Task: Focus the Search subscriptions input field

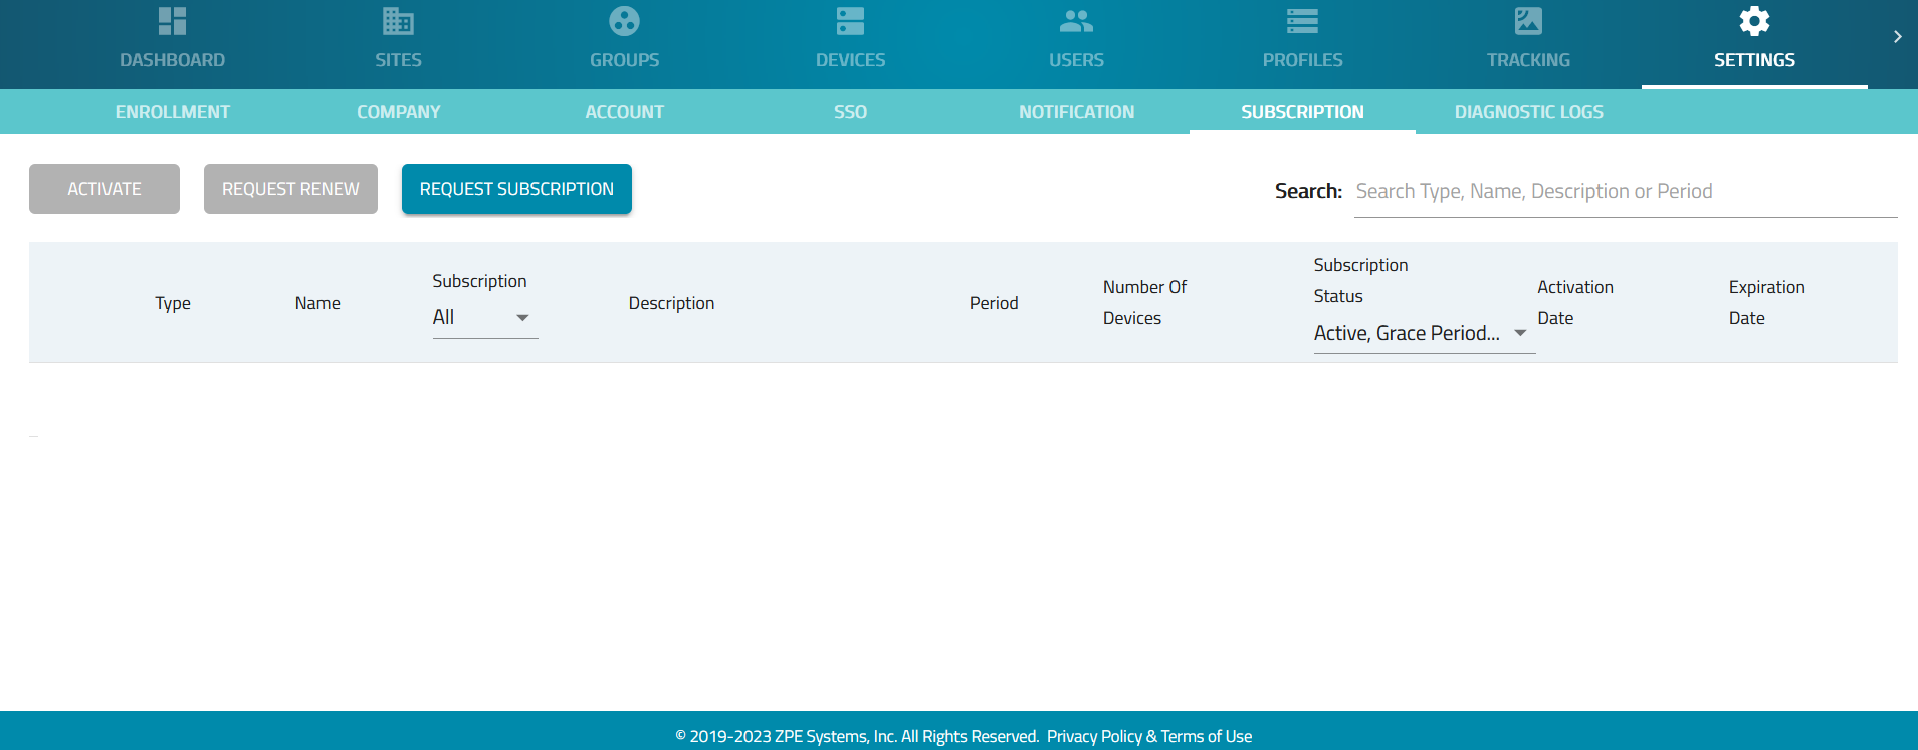Action: coord(1626,192)
